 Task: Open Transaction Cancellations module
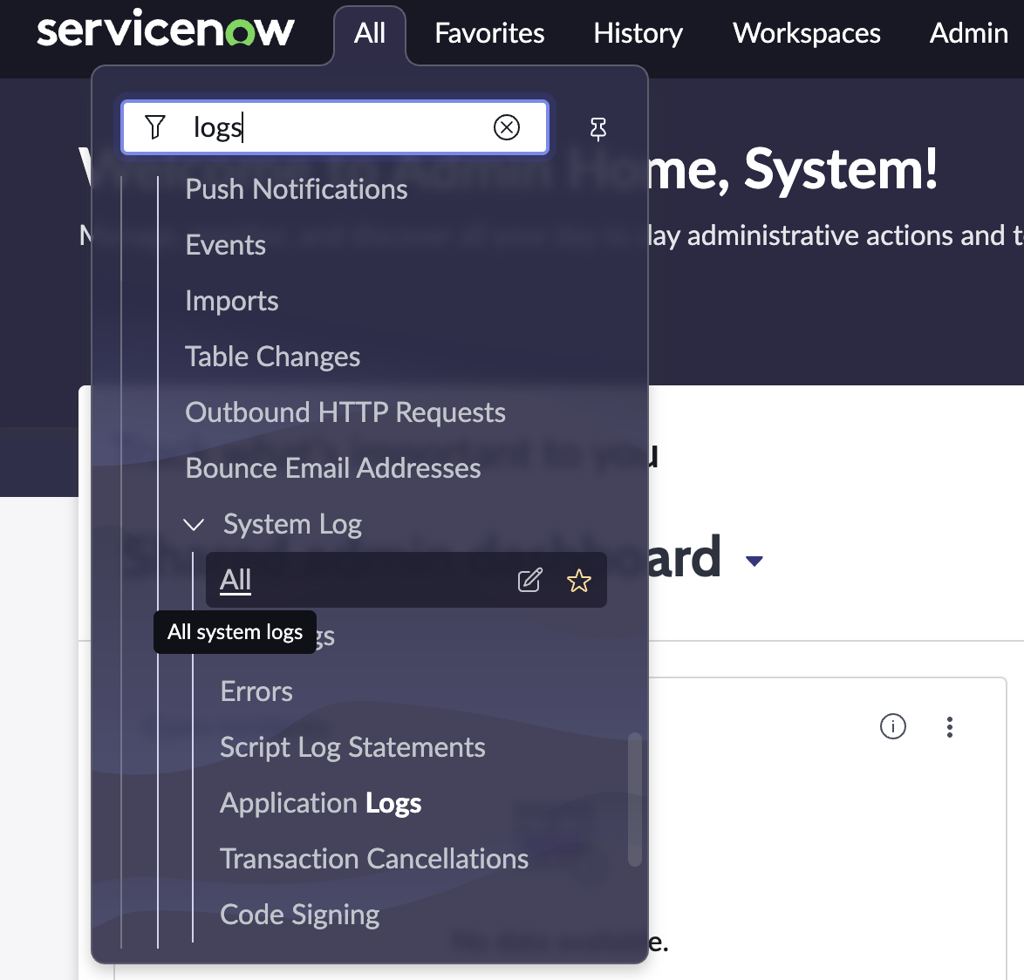[x=374, y=859]
